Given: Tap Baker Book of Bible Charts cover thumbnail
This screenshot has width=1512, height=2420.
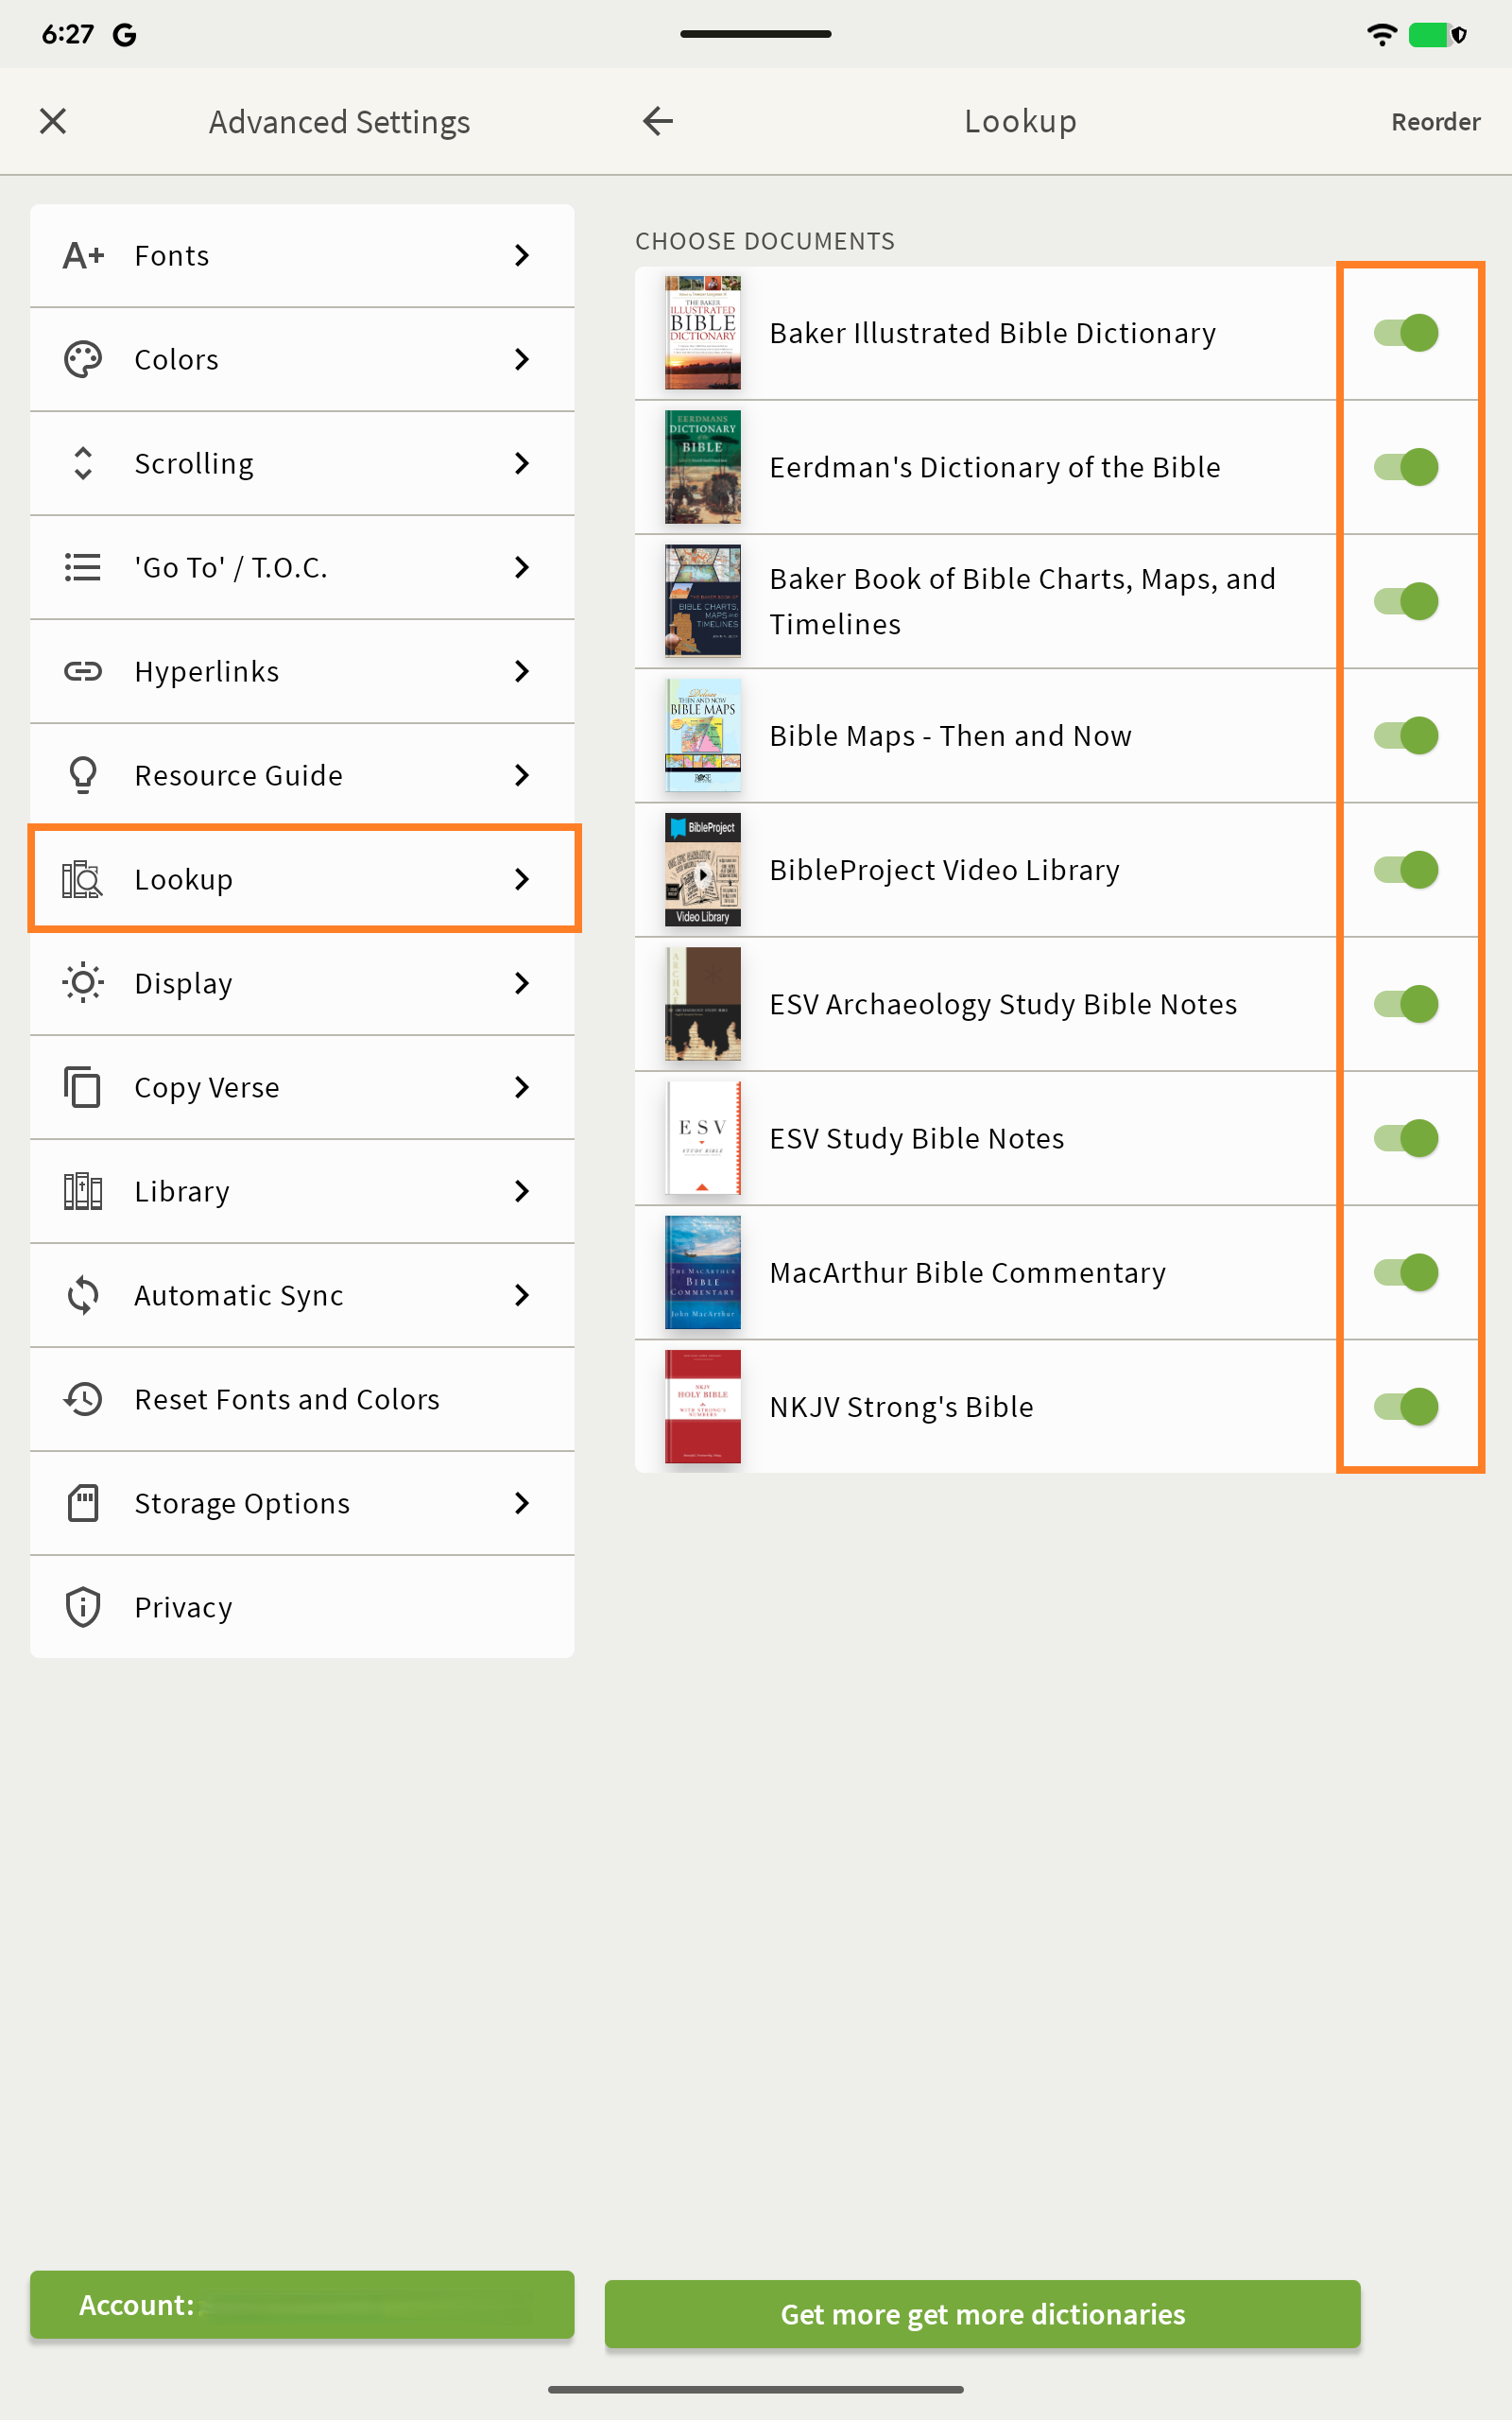Looking at the screenshot, I should coord(703,601).
